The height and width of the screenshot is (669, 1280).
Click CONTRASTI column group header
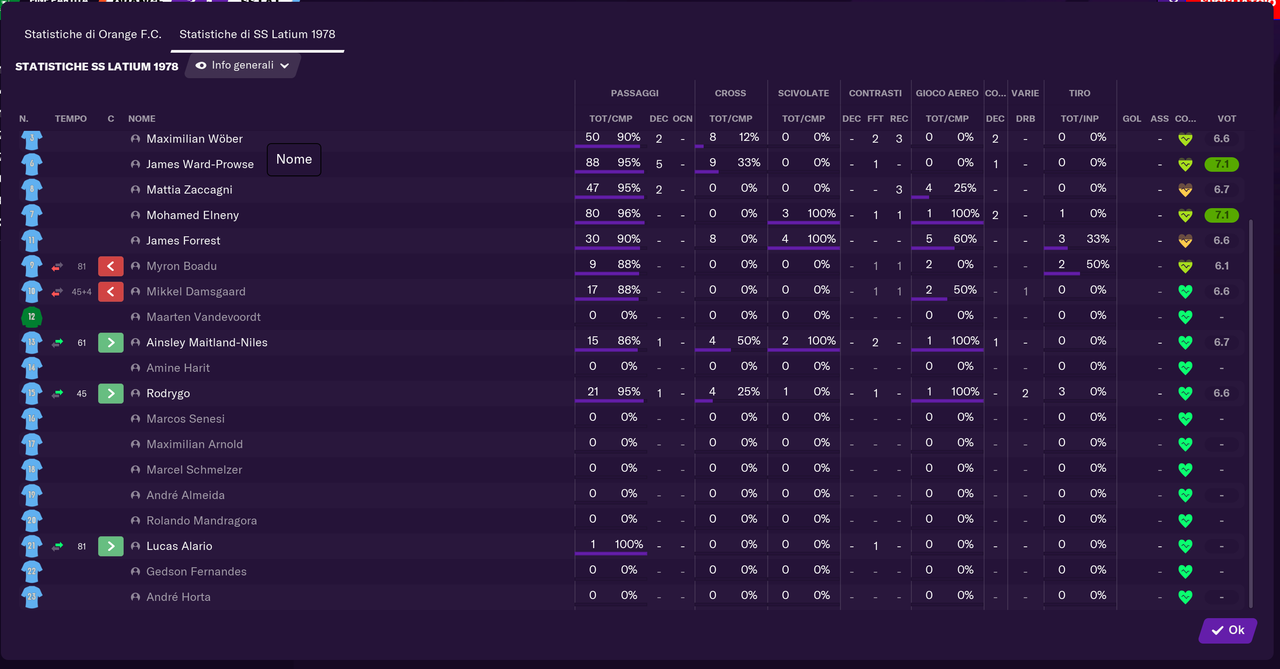click(x=875, y=93)
